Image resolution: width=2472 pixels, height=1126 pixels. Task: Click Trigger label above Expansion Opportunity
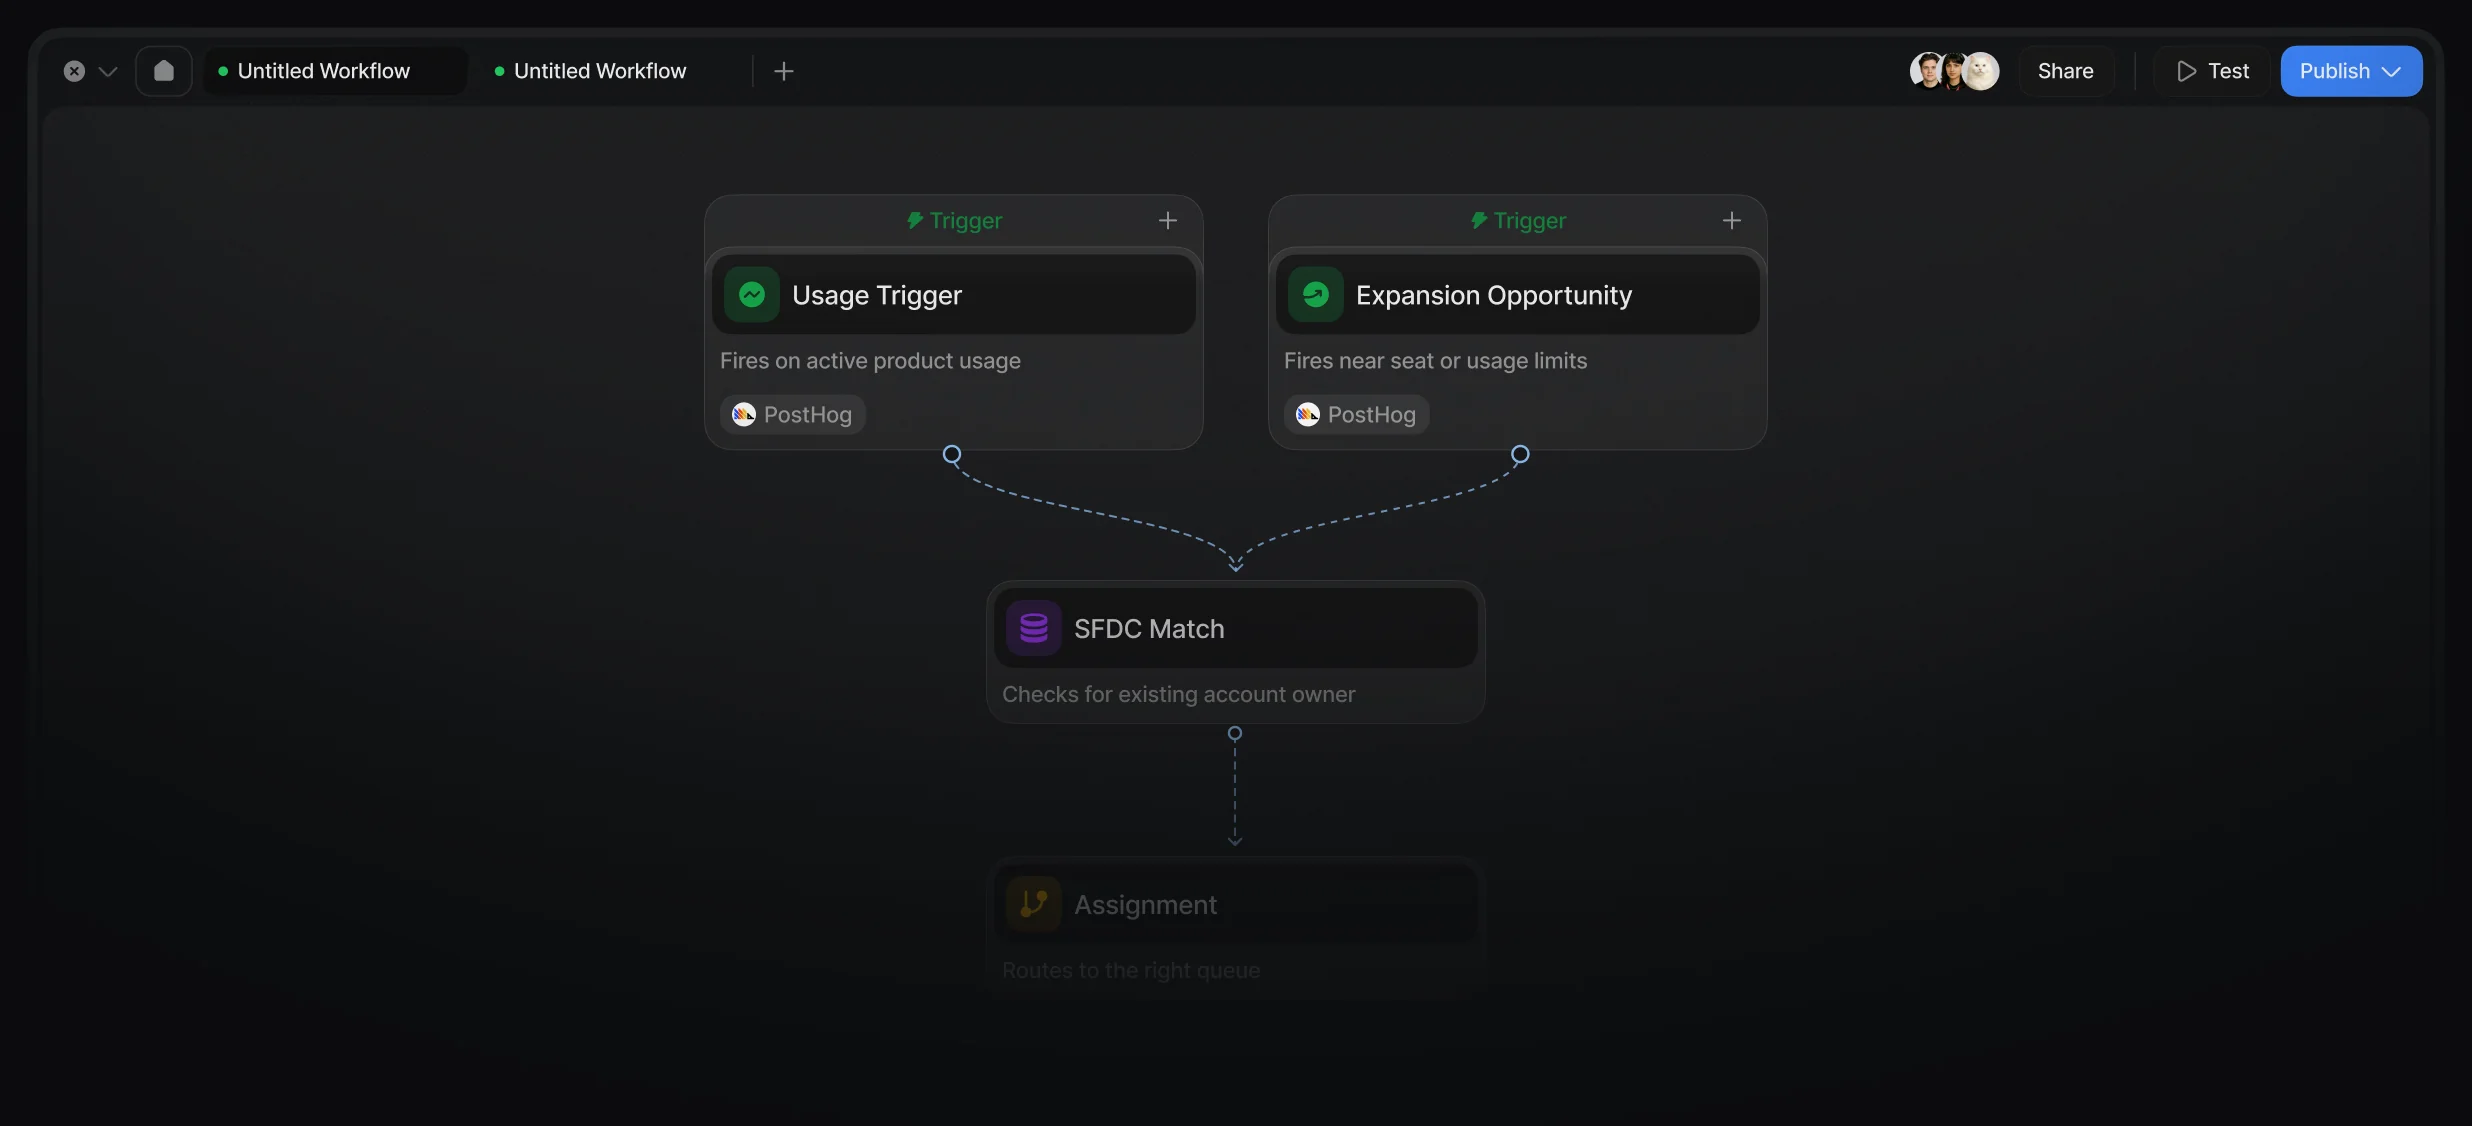coord(1518,220)
